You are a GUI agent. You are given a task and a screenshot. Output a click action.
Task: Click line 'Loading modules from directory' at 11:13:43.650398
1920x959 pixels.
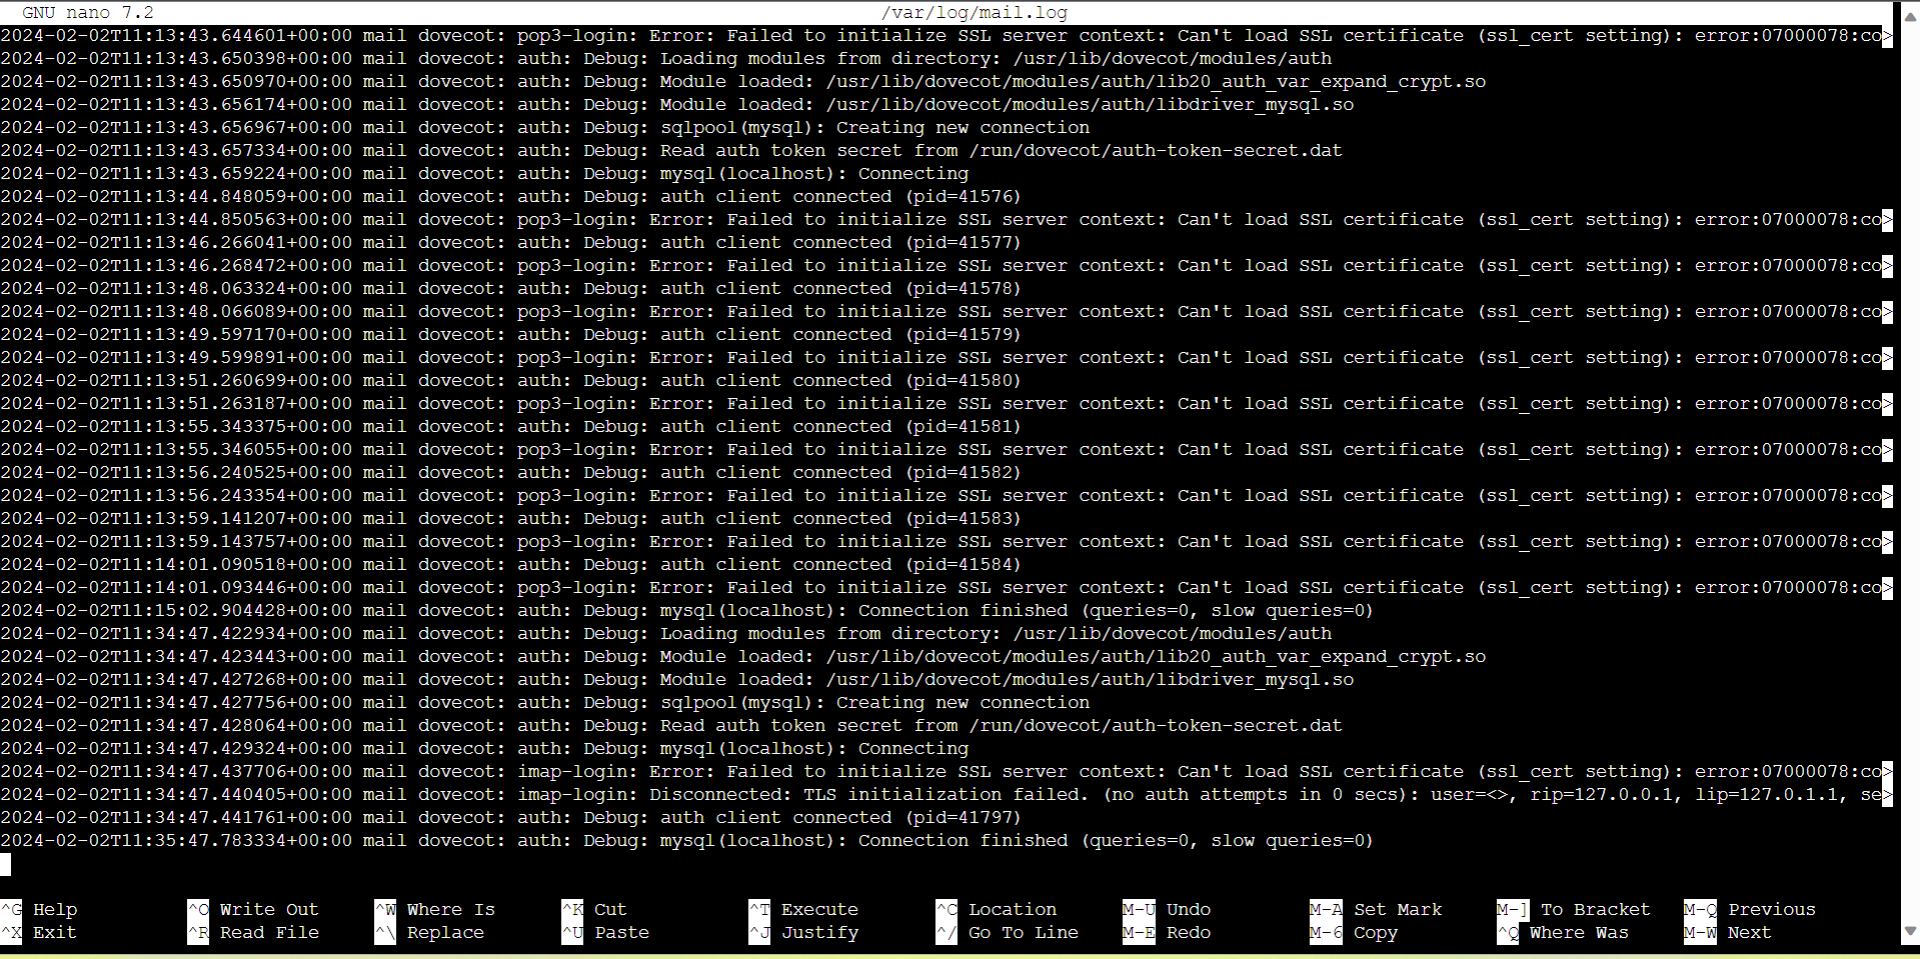click(x=666, y=59)
